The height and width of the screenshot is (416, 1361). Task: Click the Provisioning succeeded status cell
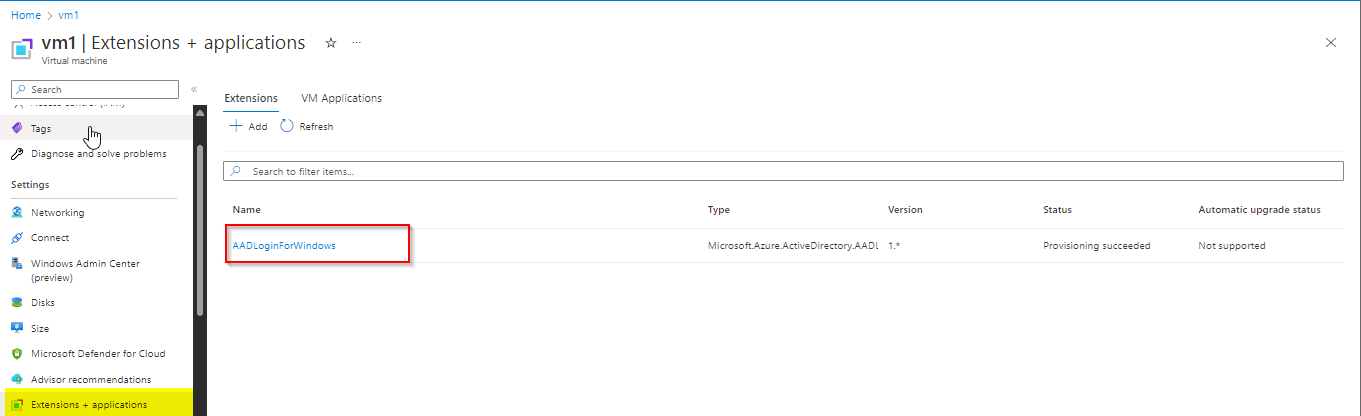(1096, 246)
